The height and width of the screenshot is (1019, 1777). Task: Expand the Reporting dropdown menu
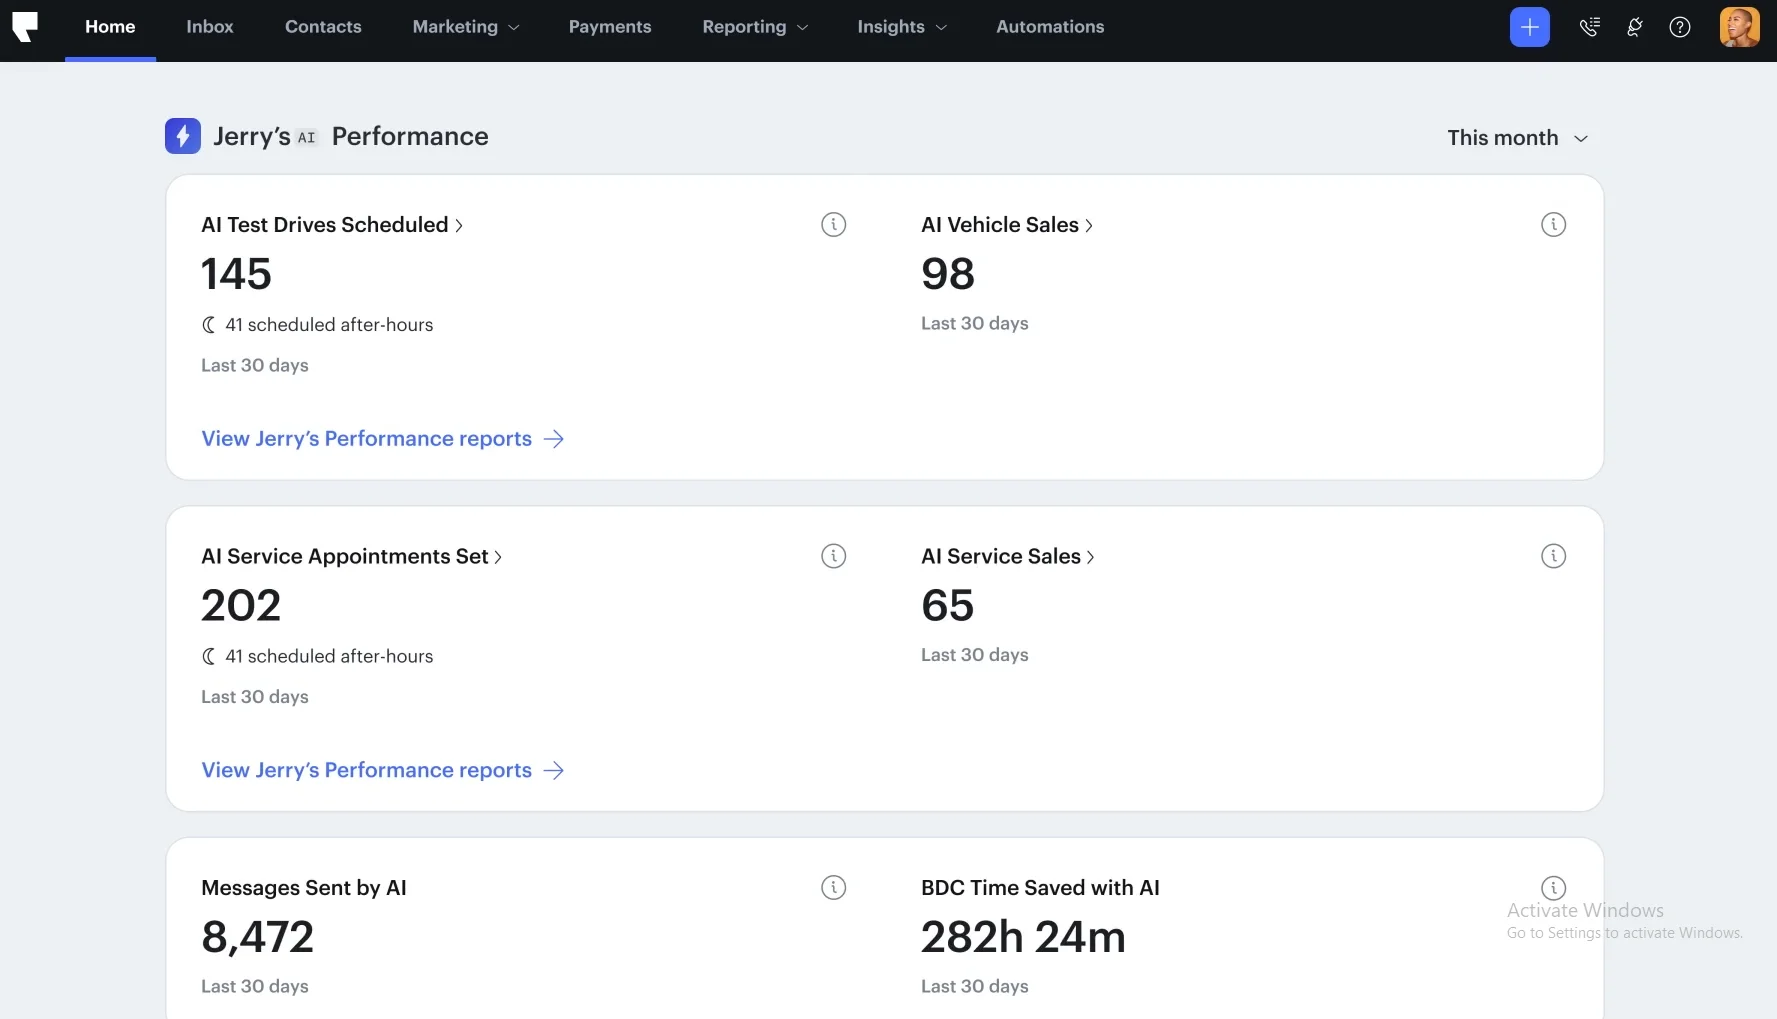[x=754, y=27]
